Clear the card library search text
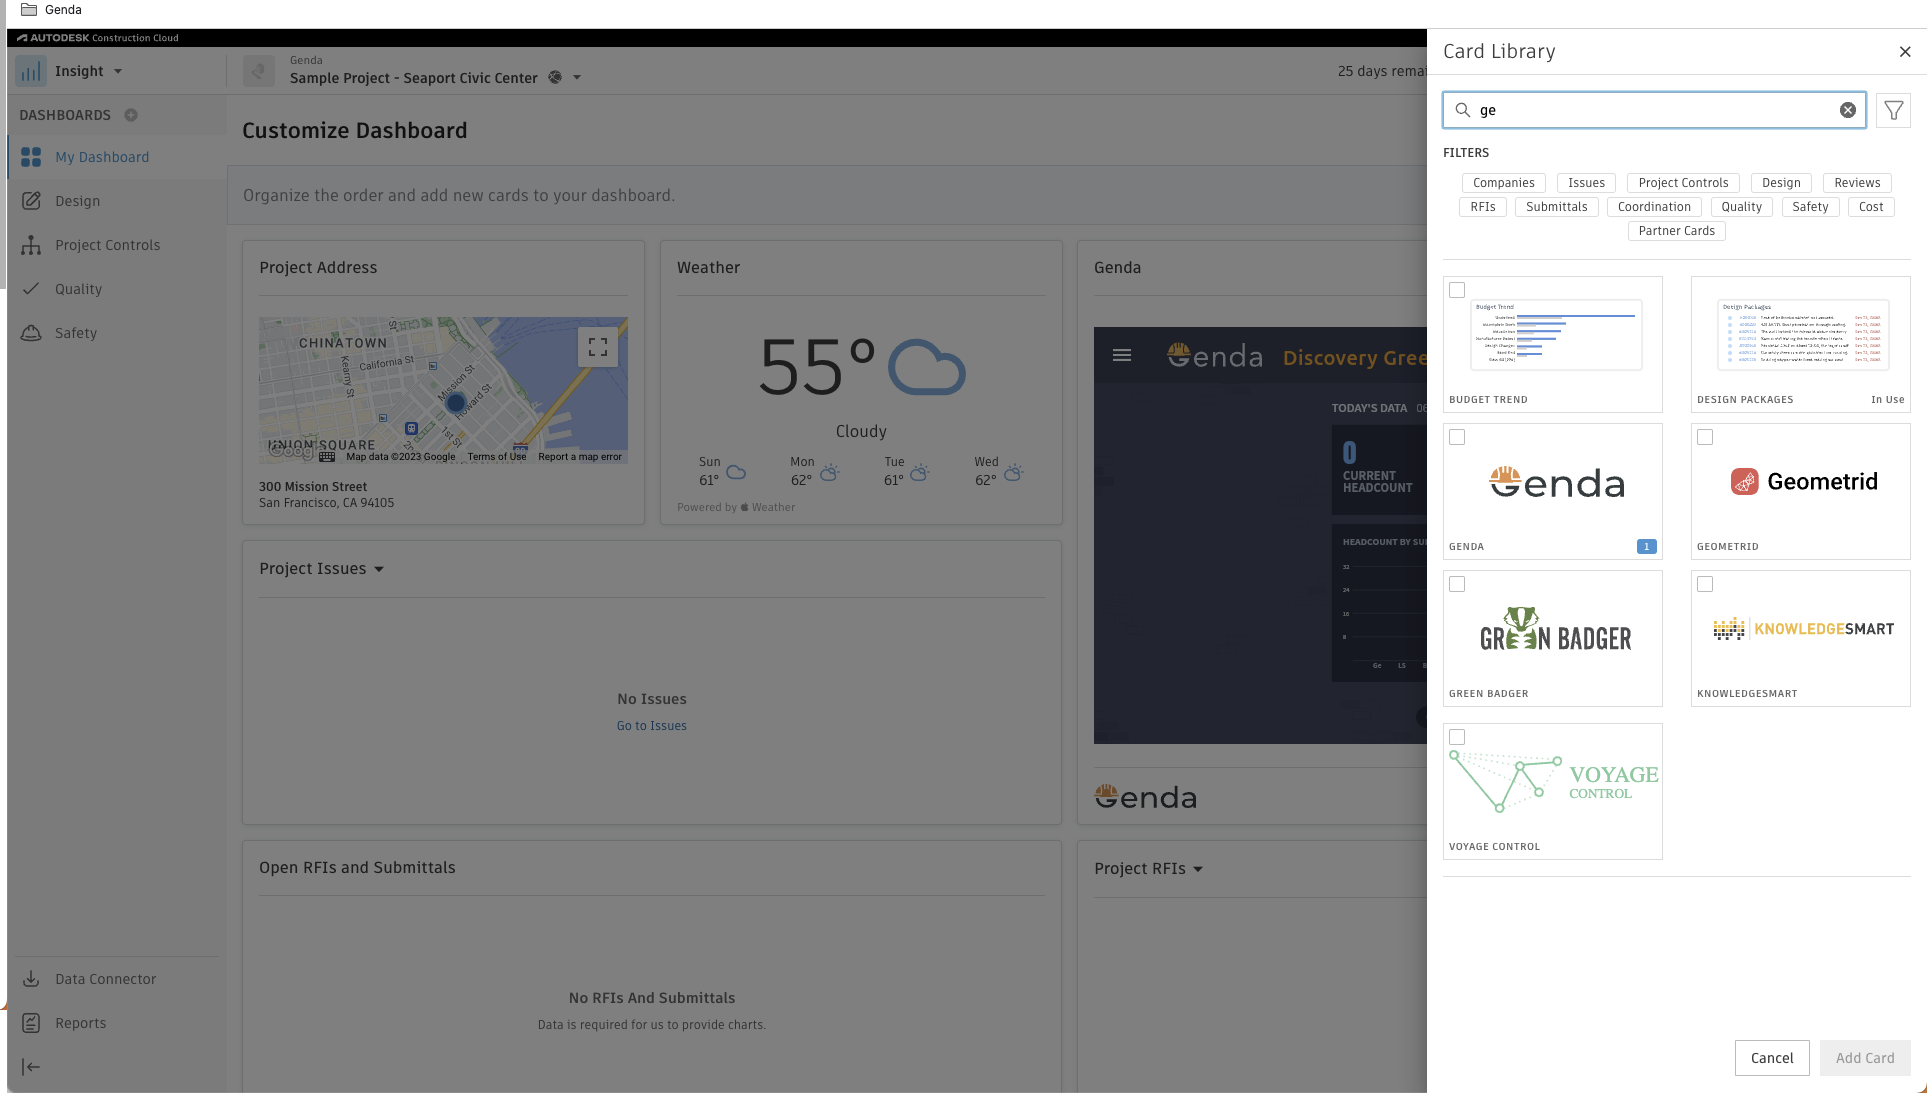This screenshot has width=1927, height=1093. pyautogui.click(x=1848, y=110)
